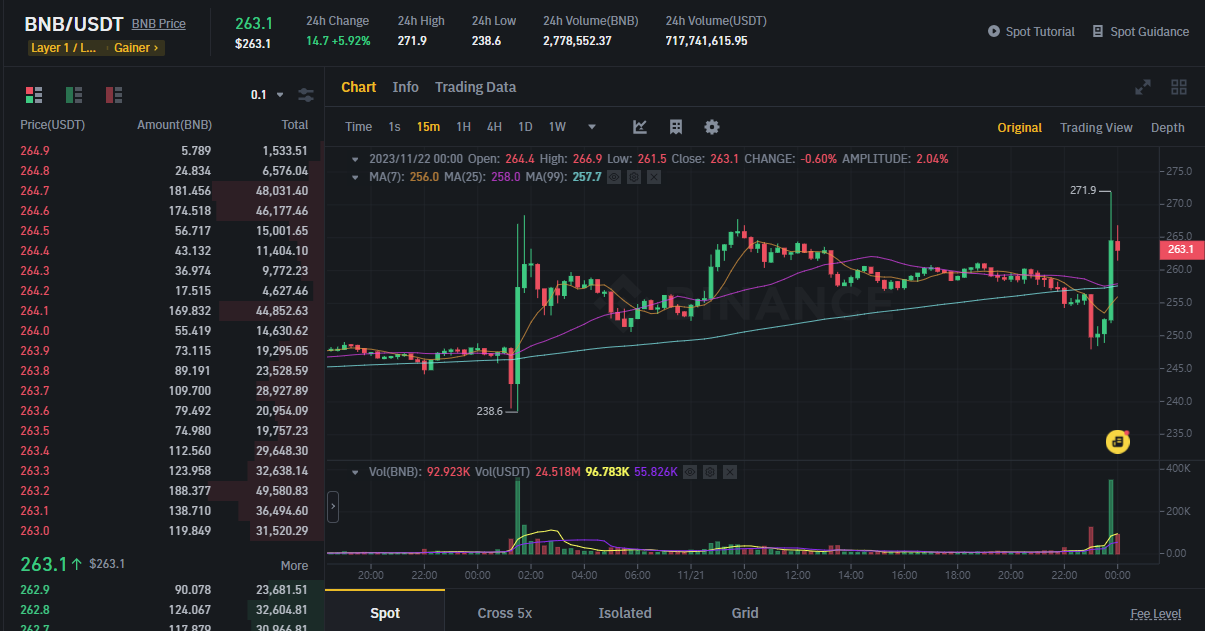Image resolution: width=1205 pixels, height=631 pixels.
Task: Switch to the Chart tab
Action: [358, 87]
